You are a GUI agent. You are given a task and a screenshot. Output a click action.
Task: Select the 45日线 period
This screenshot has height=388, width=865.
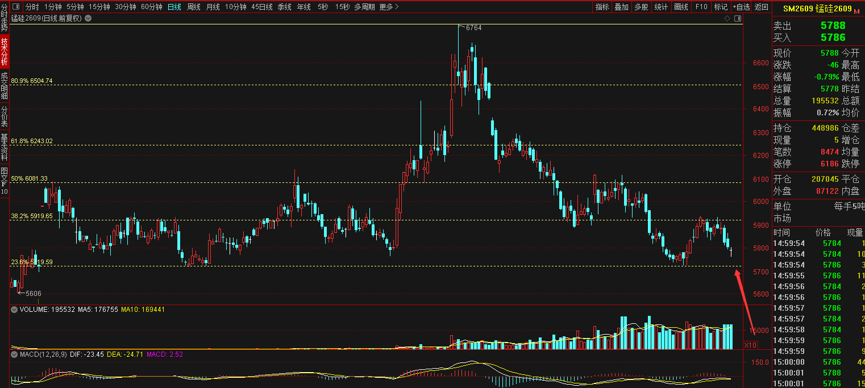click(x=261, y=7)
